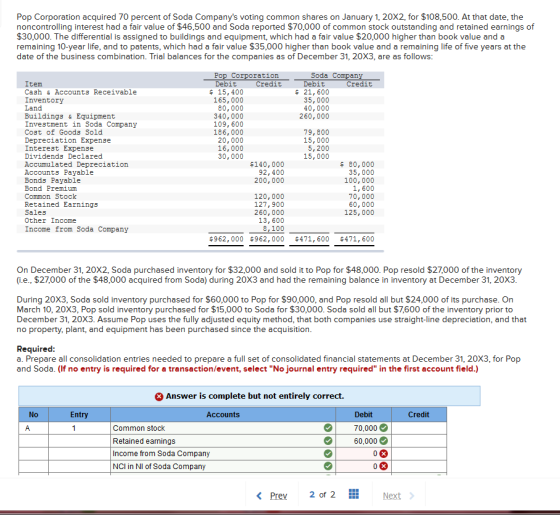
Task: Select the Retained earnings account field
Action: click(222, 441)
